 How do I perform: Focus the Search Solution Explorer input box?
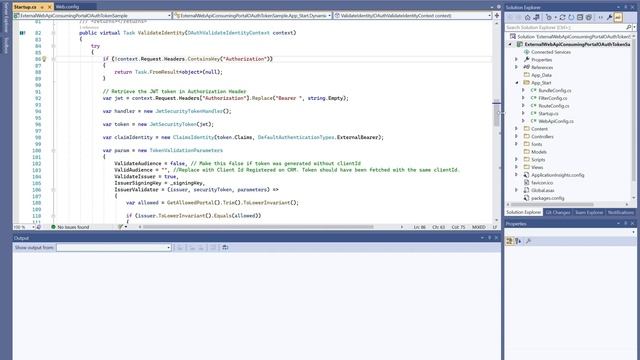coord(565,27)
